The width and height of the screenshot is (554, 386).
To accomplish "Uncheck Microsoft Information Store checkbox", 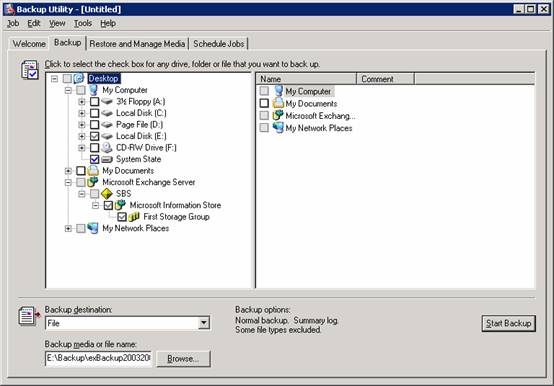I will [x=108, y=205].
